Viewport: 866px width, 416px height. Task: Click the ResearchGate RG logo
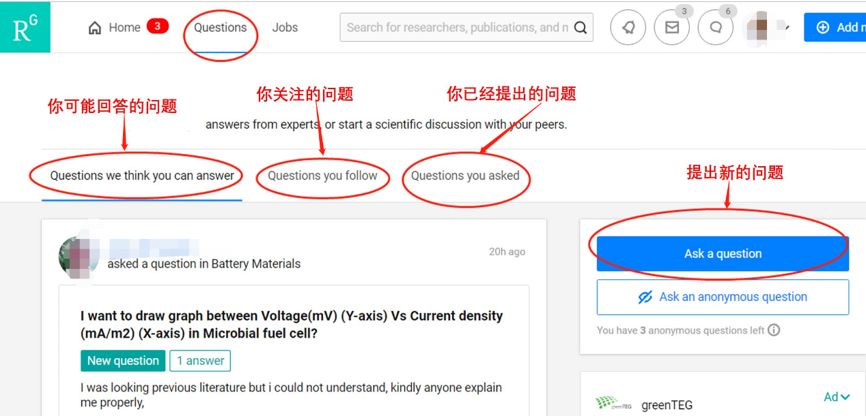click(25, 27)
